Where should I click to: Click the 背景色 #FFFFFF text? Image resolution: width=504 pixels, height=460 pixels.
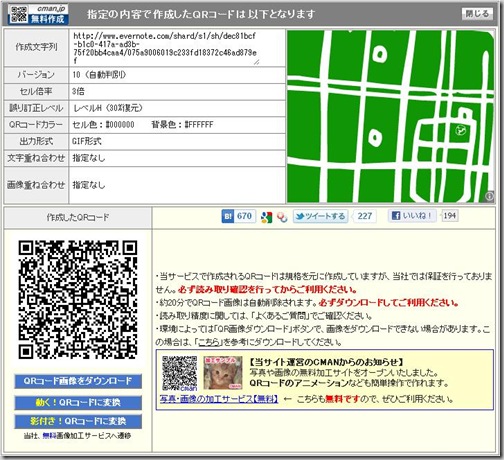(182, 125)
